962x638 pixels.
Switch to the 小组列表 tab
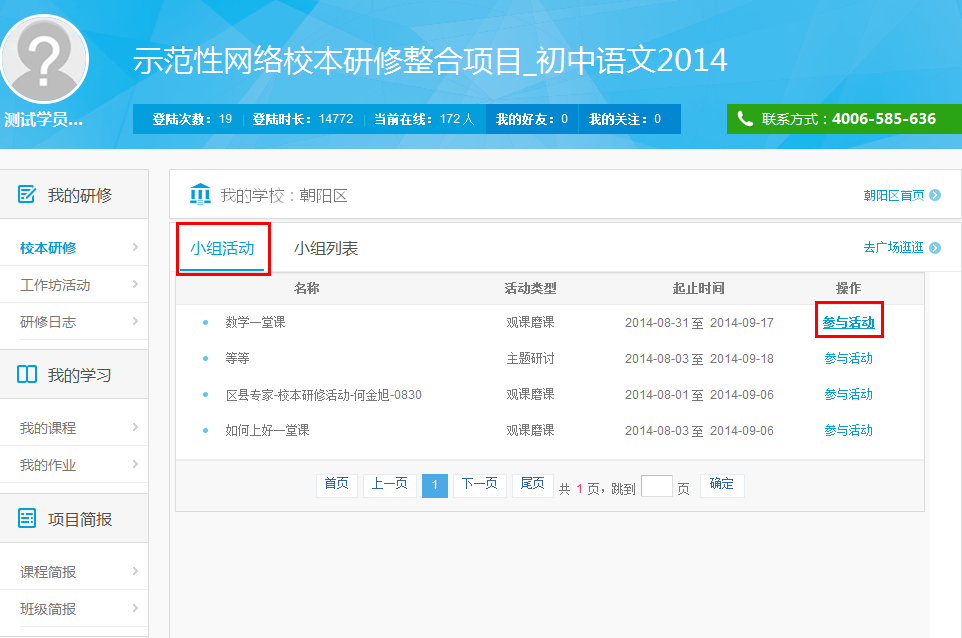pos(326,249)
